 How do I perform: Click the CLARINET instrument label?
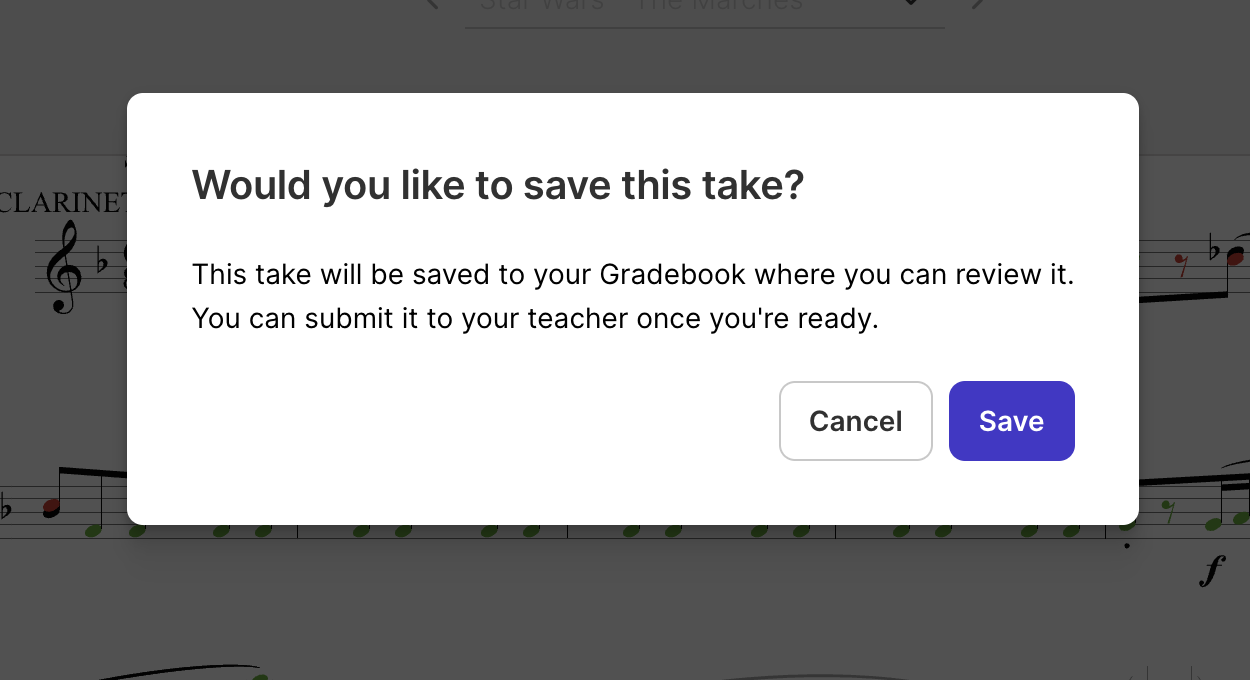point(62,203)
